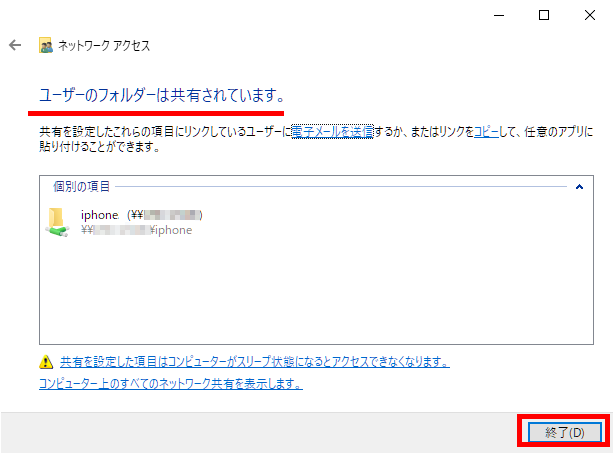Click the コピー link to copy the link
The image size is (614, 454).
point(486,132)
